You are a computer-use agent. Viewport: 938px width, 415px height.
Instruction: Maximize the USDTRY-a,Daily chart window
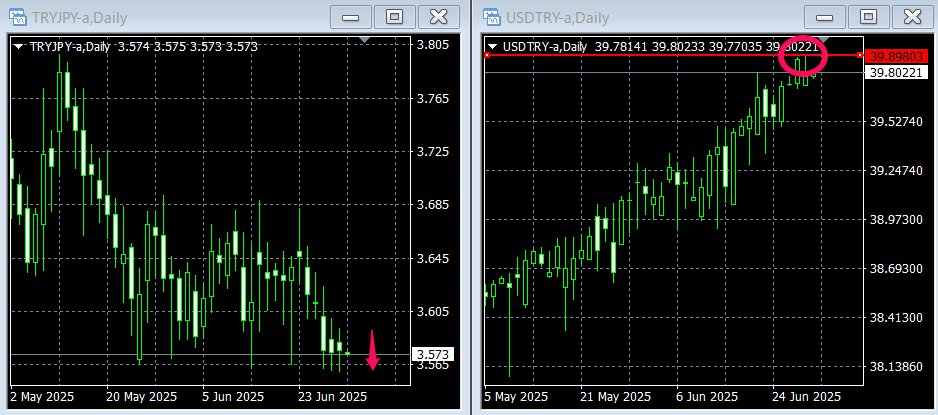point(869,17)
